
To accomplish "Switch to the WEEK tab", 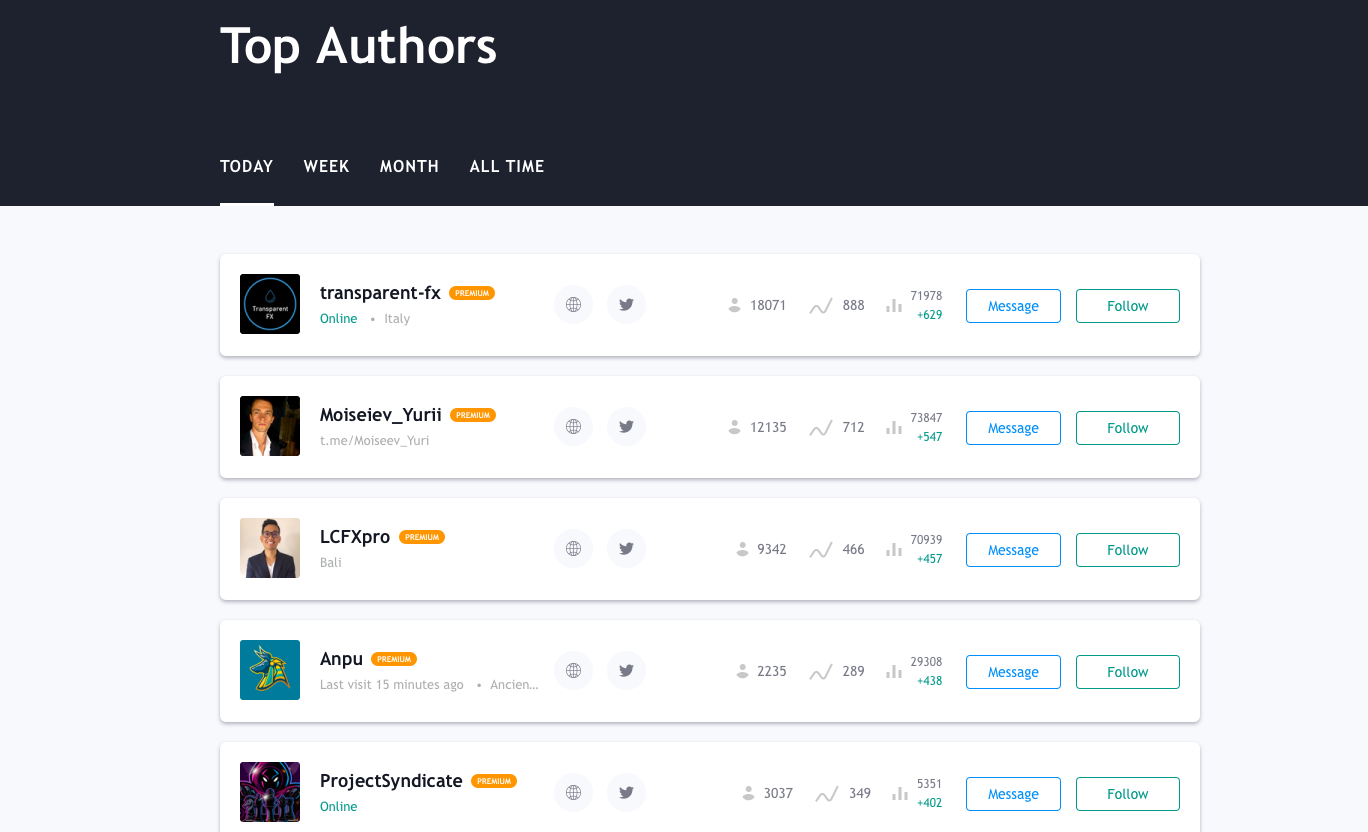I will click(x=326, y=166).
